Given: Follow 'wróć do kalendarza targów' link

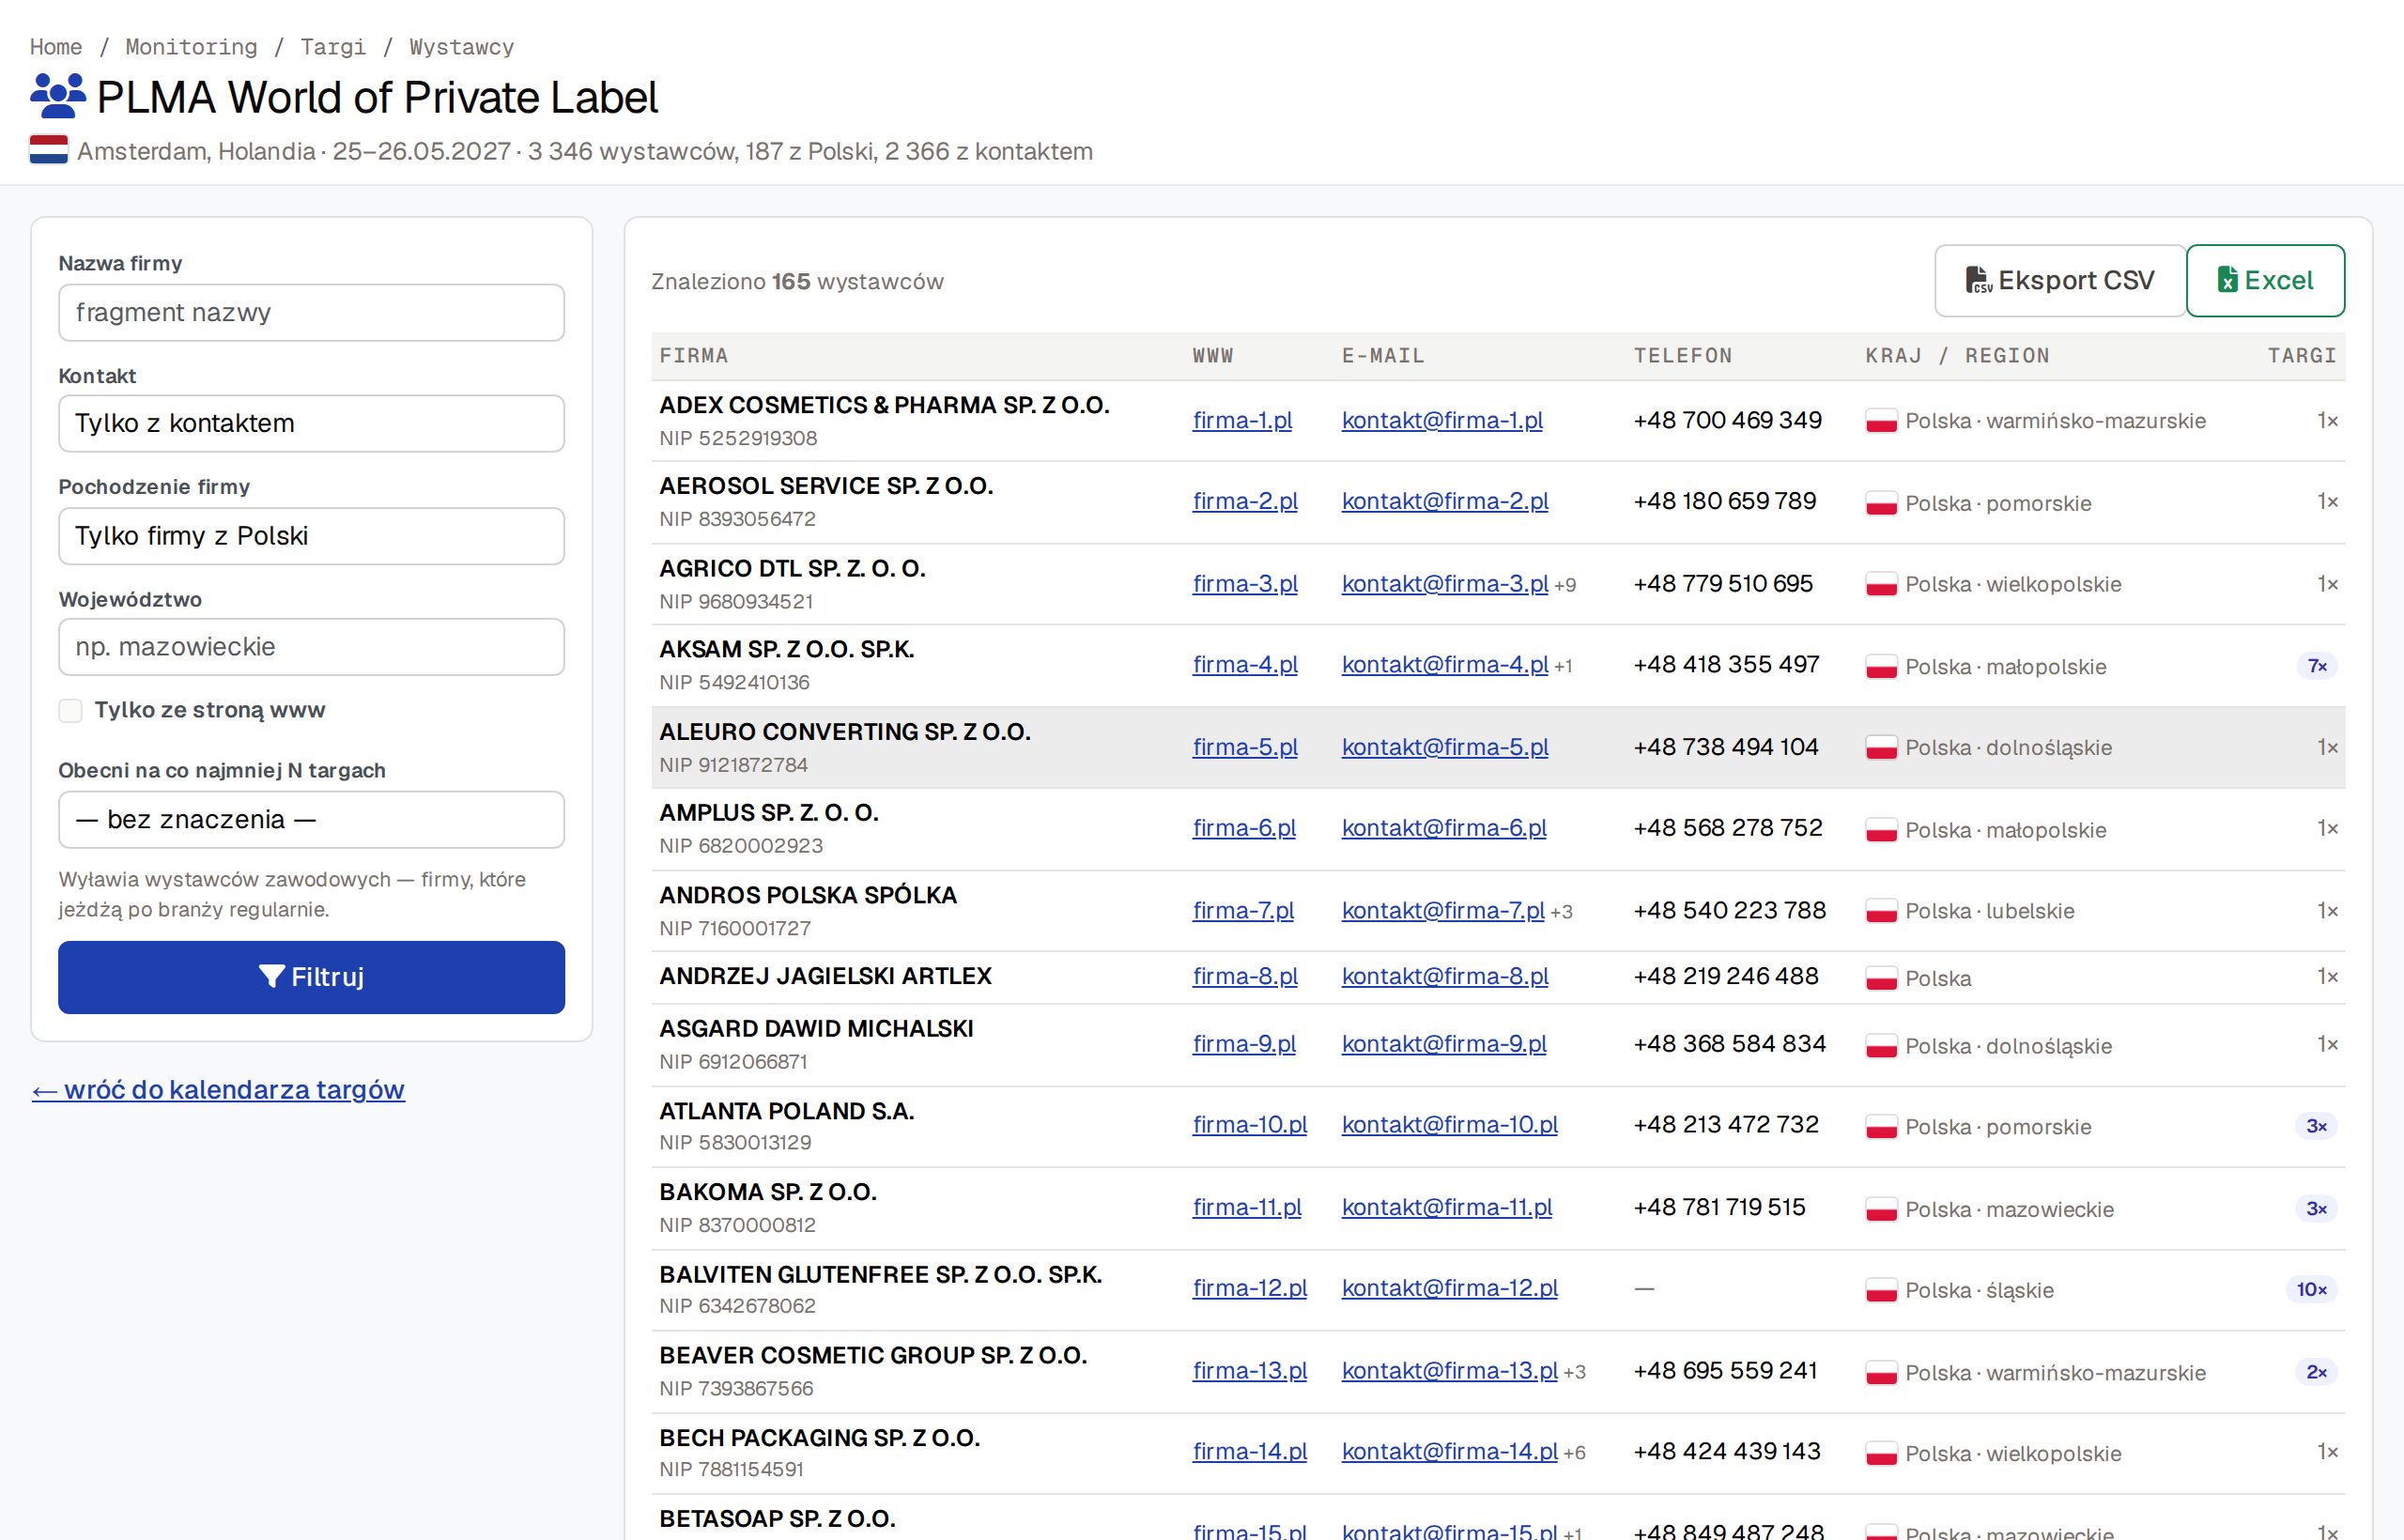Looking at the screenshot, I should pos(218,1089).
